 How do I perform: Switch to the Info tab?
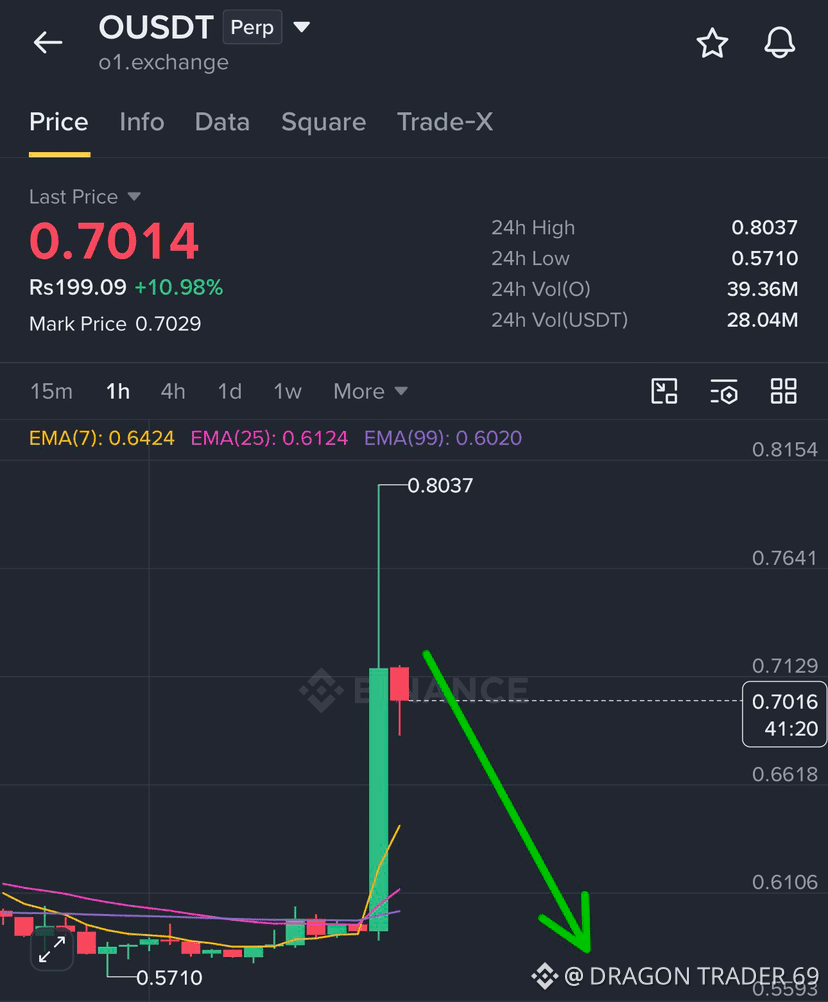(x=142, y=122)
